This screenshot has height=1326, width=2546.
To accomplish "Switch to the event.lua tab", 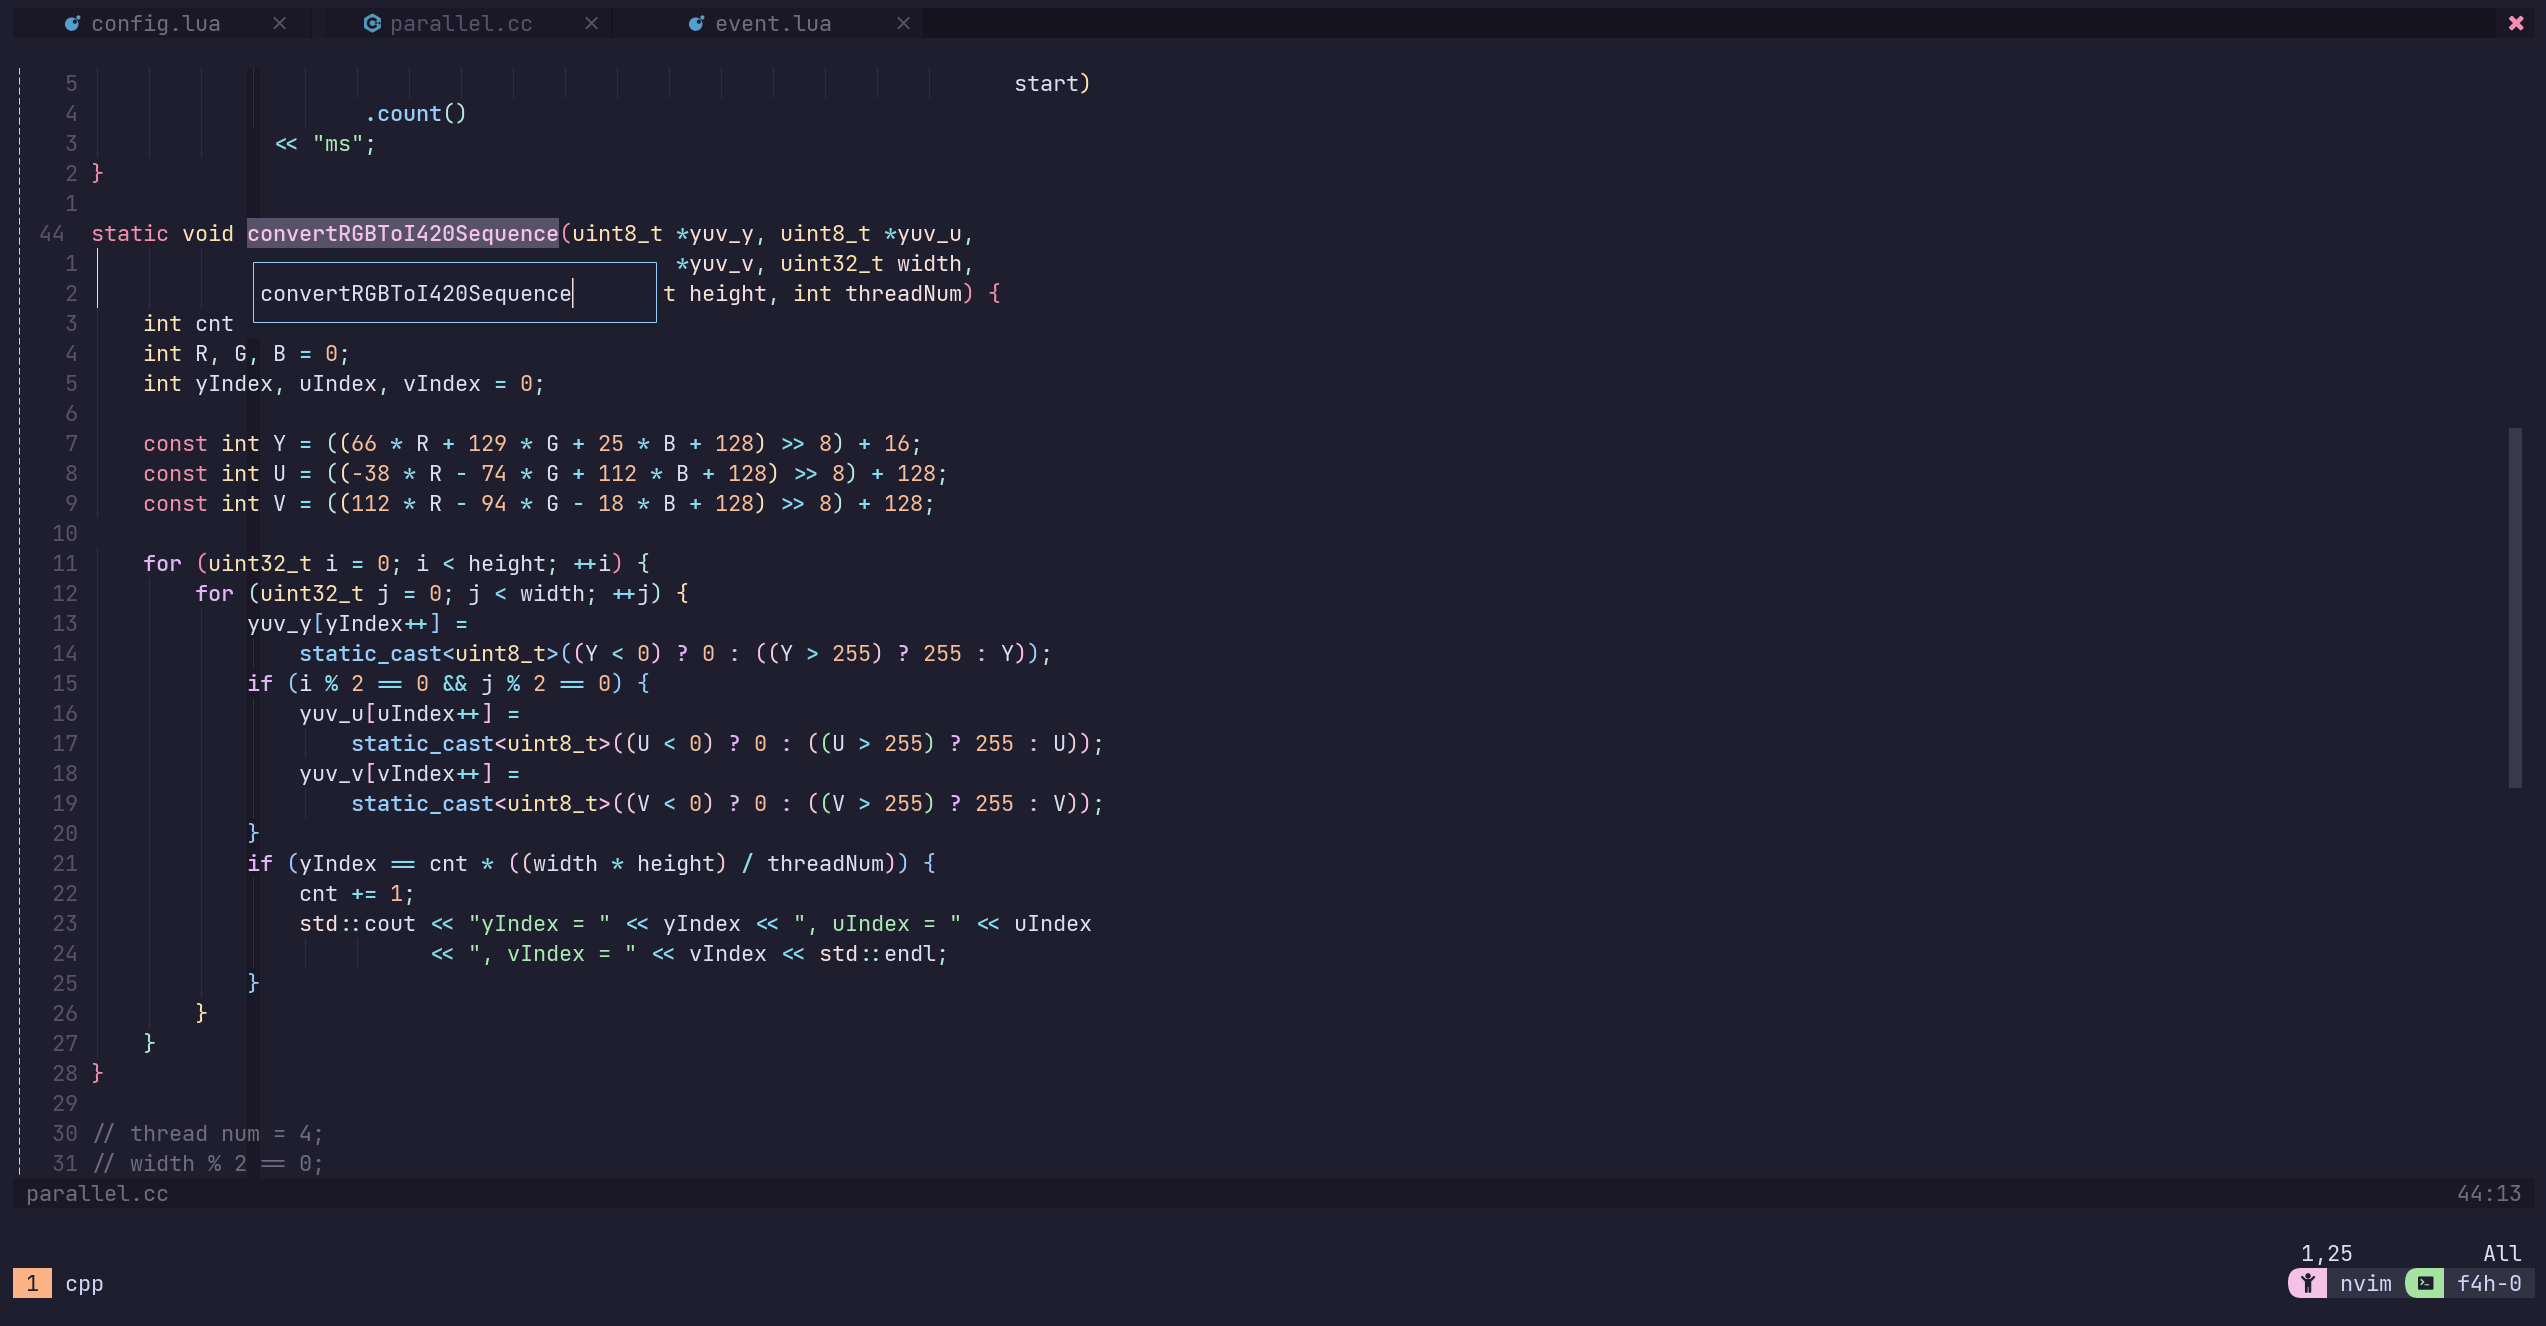I will 772,23.
